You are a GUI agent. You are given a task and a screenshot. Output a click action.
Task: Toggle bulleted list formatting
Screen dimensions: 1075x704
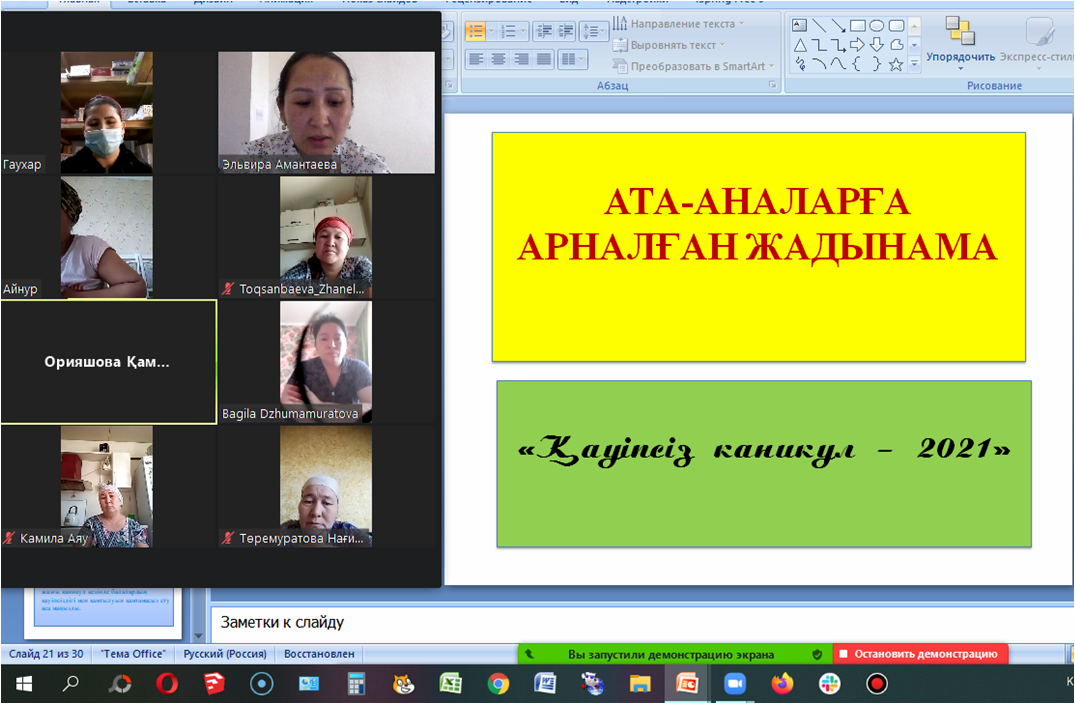476,31
